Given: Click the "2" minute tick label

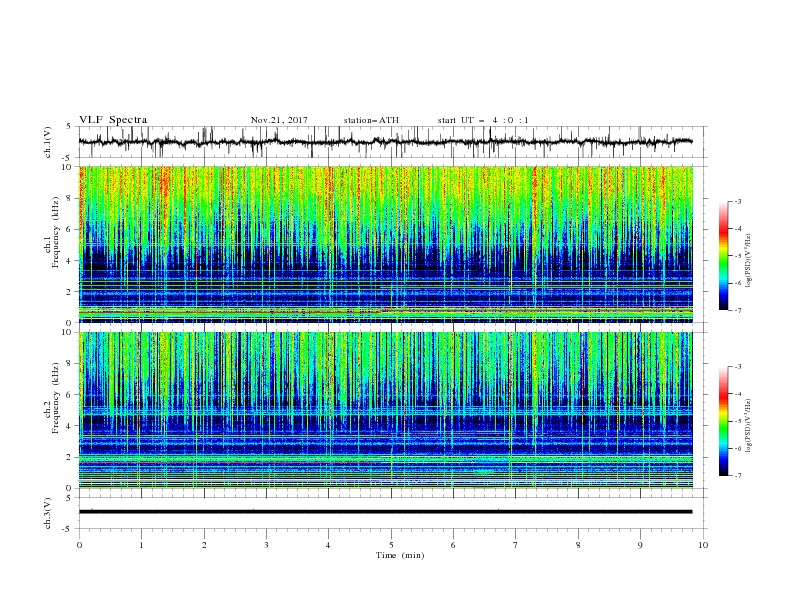Looking at the screenshot, I should click(204, 545).
